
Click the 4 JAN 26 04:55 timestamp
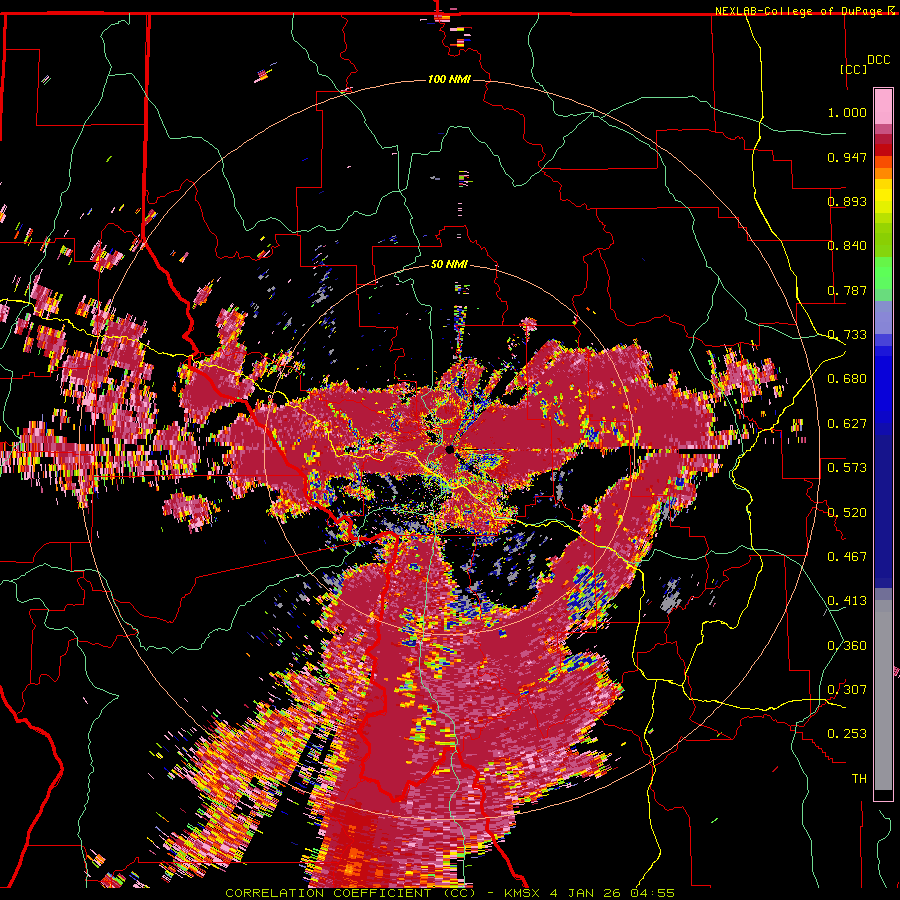pyautogui.click(x=612, y=893)
